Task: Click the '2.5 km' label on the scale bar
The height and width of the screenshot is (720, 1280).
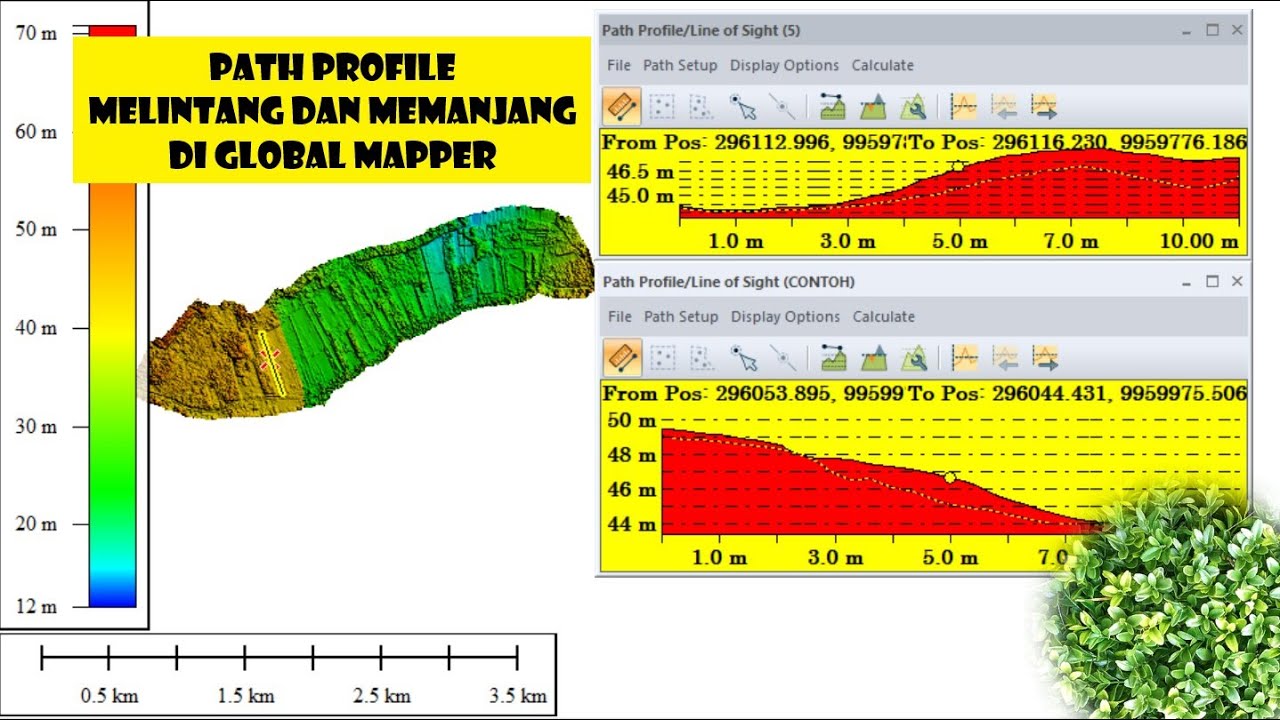Action: click(x=384, y=696)
